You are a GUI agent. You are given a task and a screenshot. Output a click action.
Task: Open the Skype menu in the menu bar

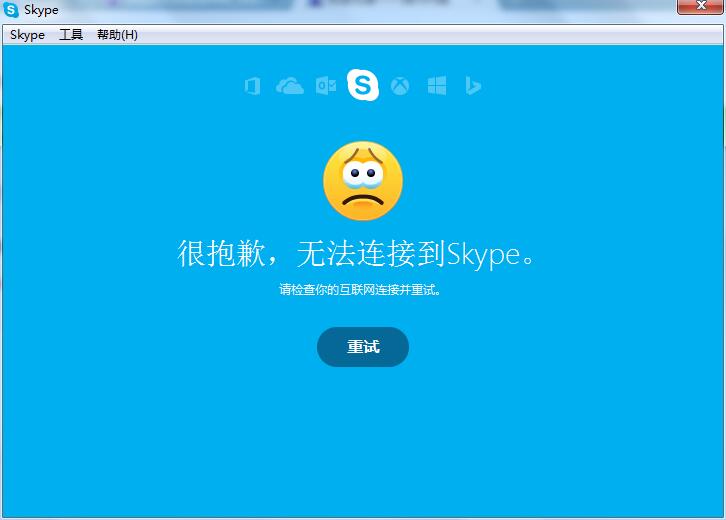27,35
